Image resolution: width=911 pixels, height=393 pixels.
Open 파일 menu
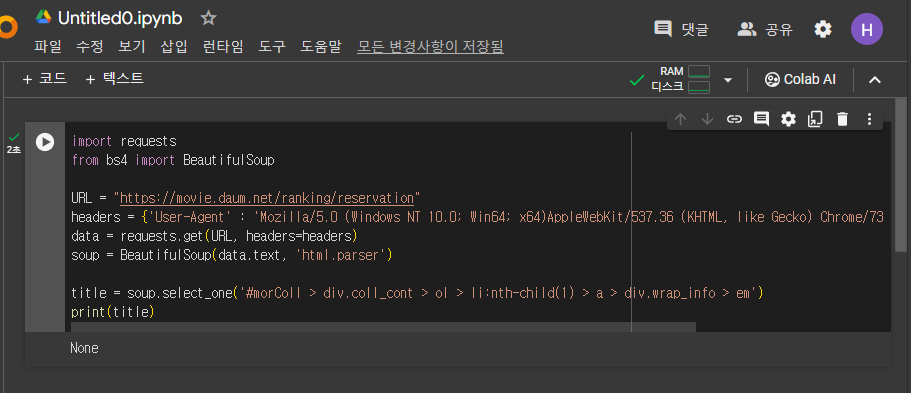[48, 47]
